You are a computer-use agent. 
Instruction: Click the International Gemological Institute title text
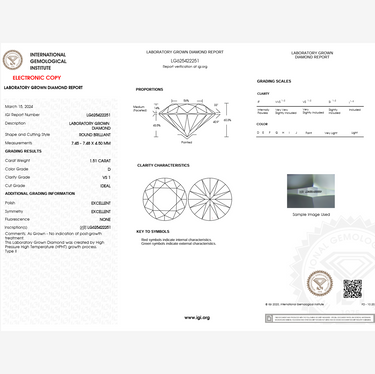[x=48, y=61]
